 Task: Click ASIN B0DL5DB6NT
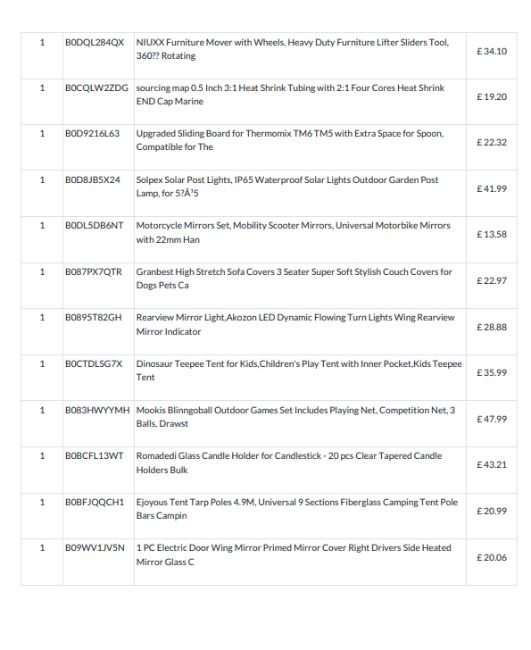[x=94, y=226]
